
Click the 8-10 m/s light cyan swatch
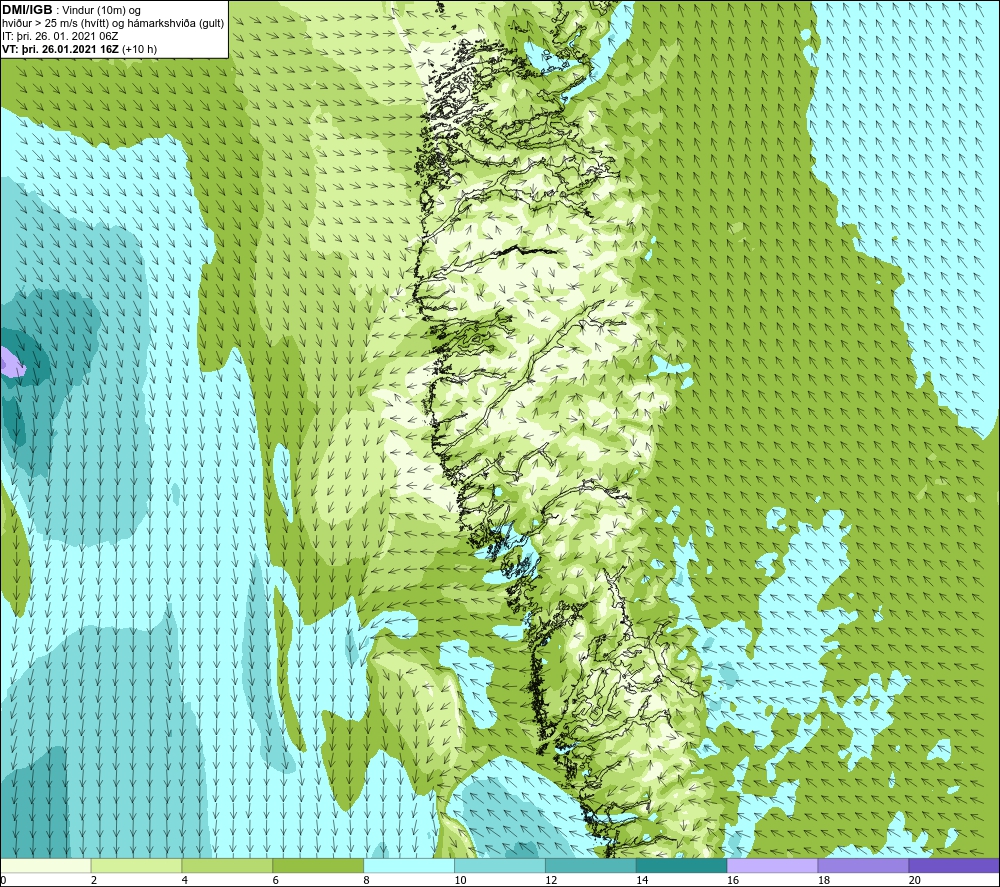(x=409, y=865)
